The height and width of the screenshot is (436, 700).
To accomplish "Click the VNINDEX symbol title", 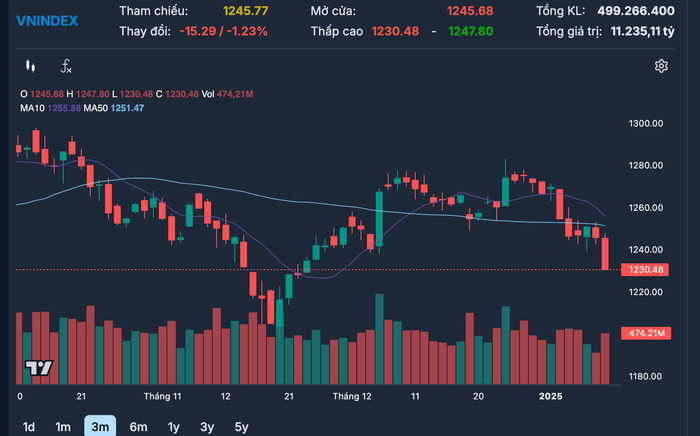I will (x=47, y=21).
